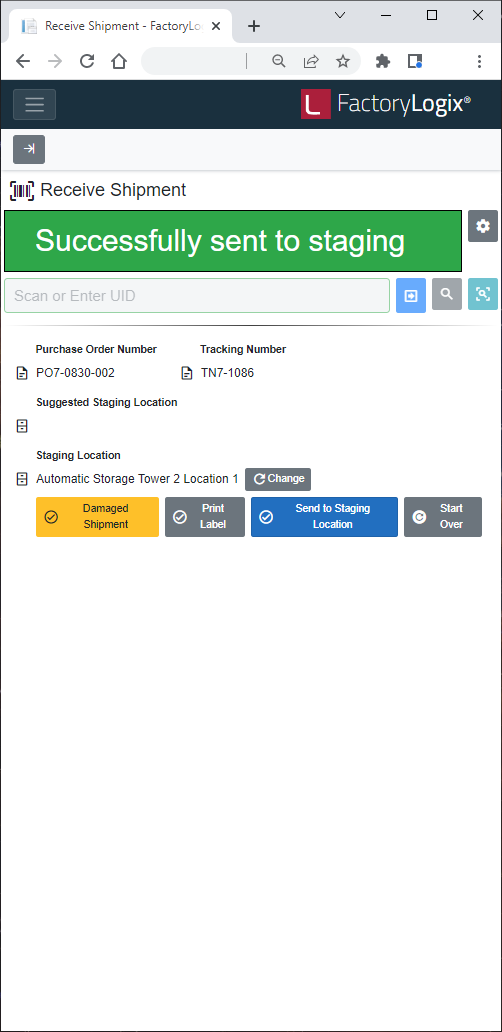This screenshot has height=1032, width=502.
Task: Bookmark this page with the star
Action: [343, 61]
